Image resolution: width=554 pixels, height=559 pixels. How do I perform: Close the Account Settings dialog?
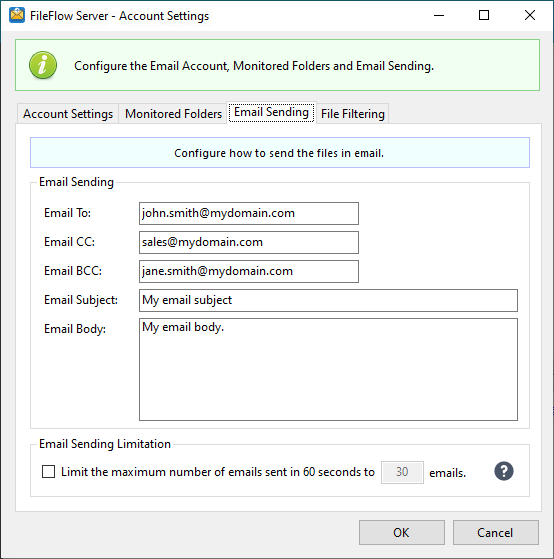[x=530, y=15]
